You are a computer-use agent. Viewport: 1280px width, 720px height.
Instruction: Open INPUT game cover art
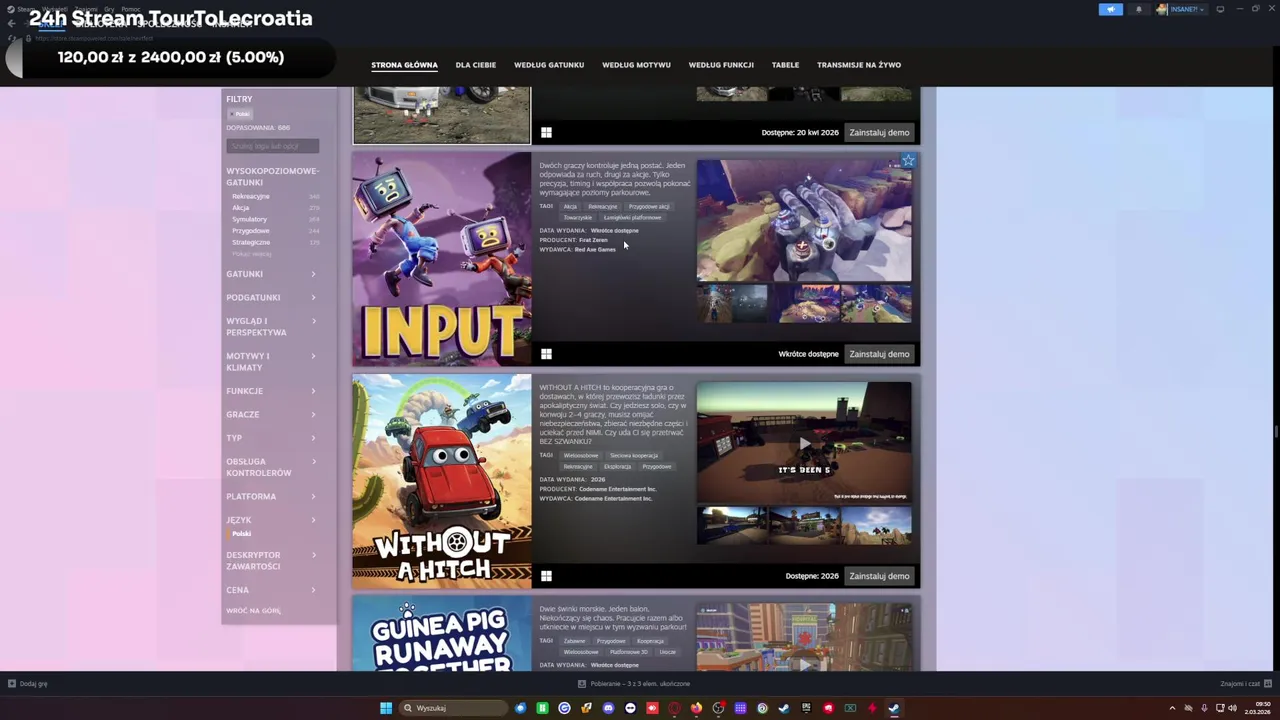click(442, 259)
